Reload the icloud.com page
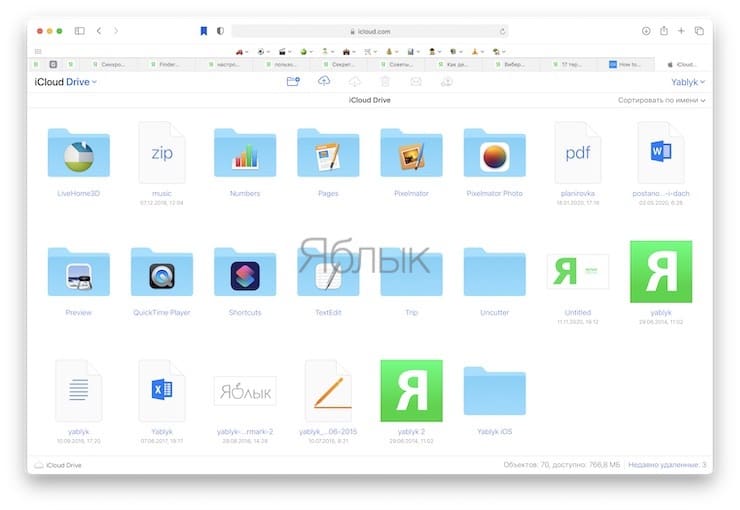740x510 pixels. coord(502,31)
